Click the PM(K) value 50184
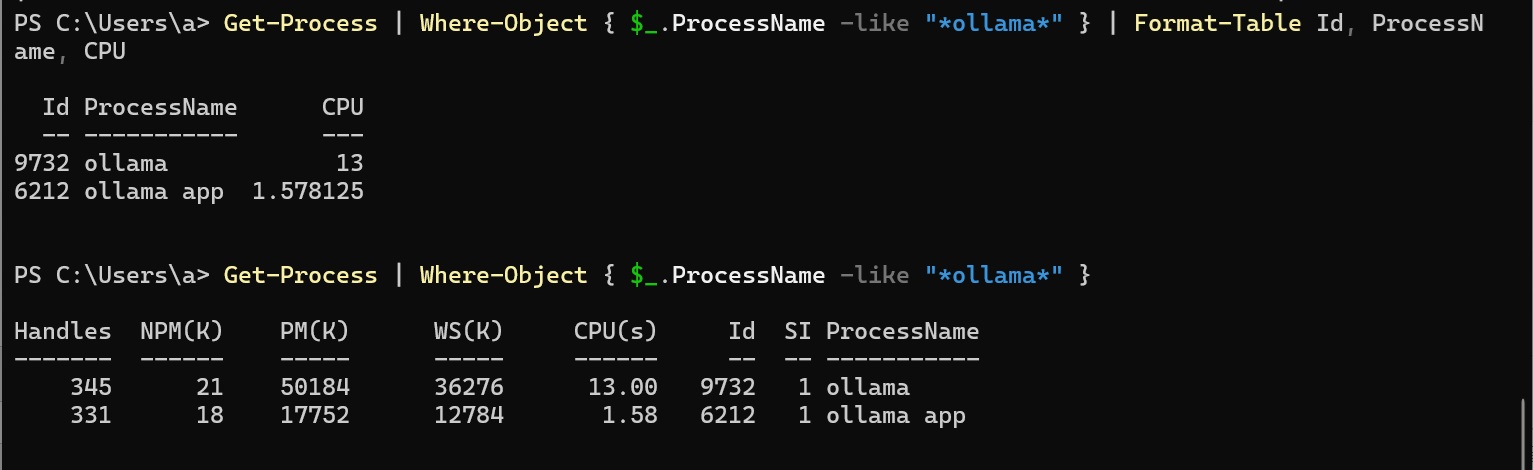The width and height of the screenshot is (1533, 470). (314, 387)
